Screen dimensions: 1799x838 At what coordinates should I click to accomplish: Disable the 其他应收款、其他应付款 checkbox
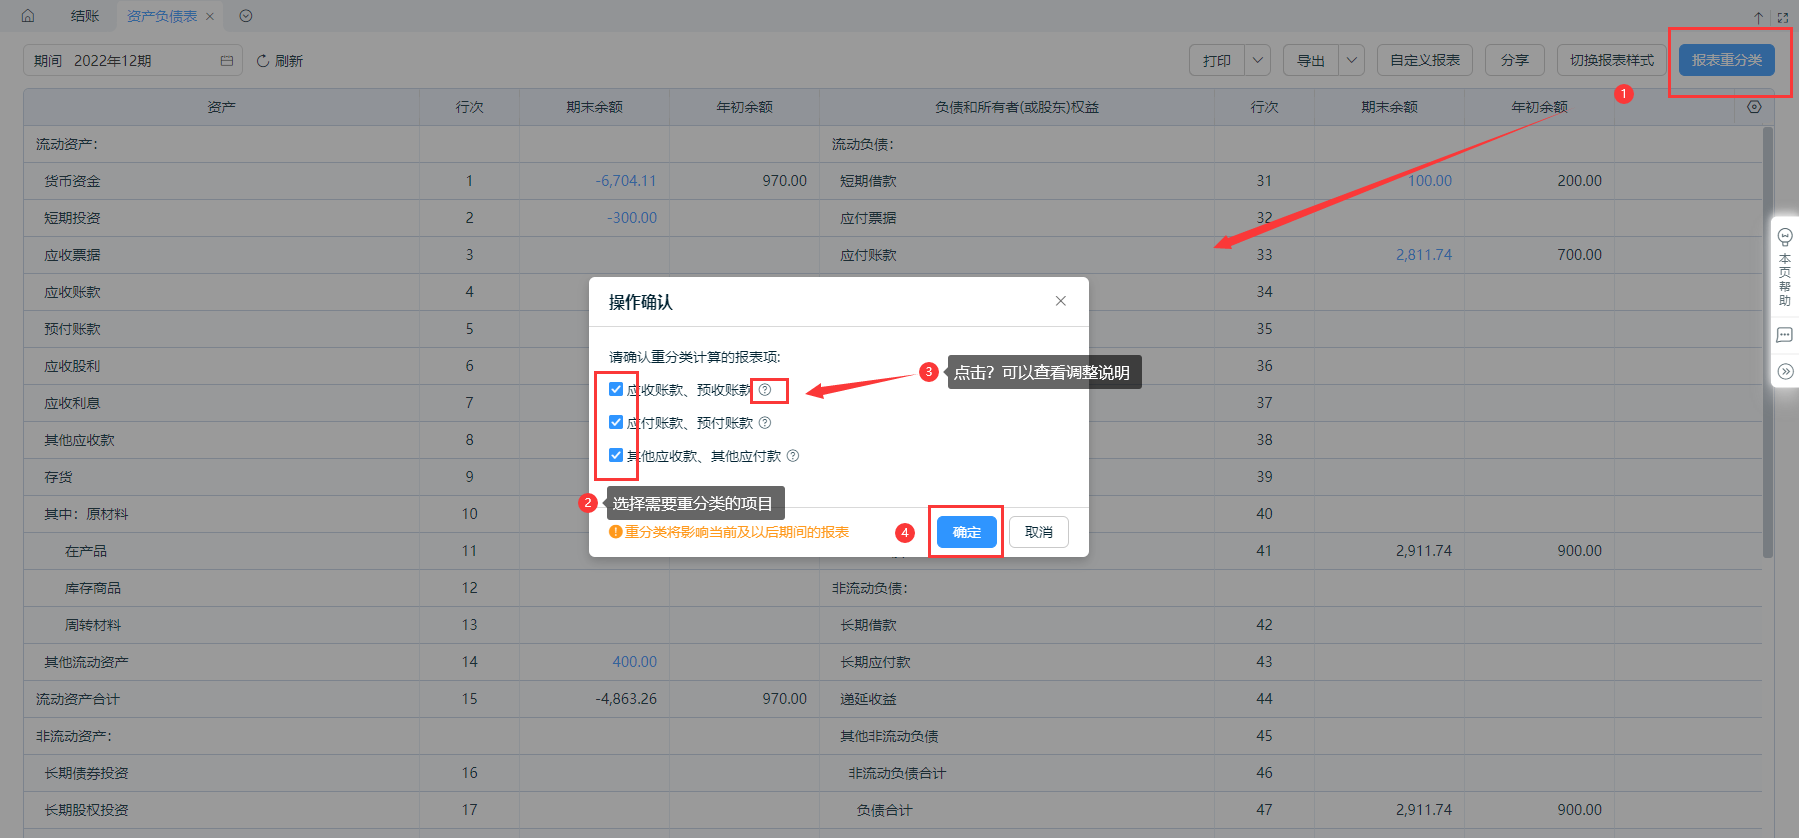tap(616, 456)
